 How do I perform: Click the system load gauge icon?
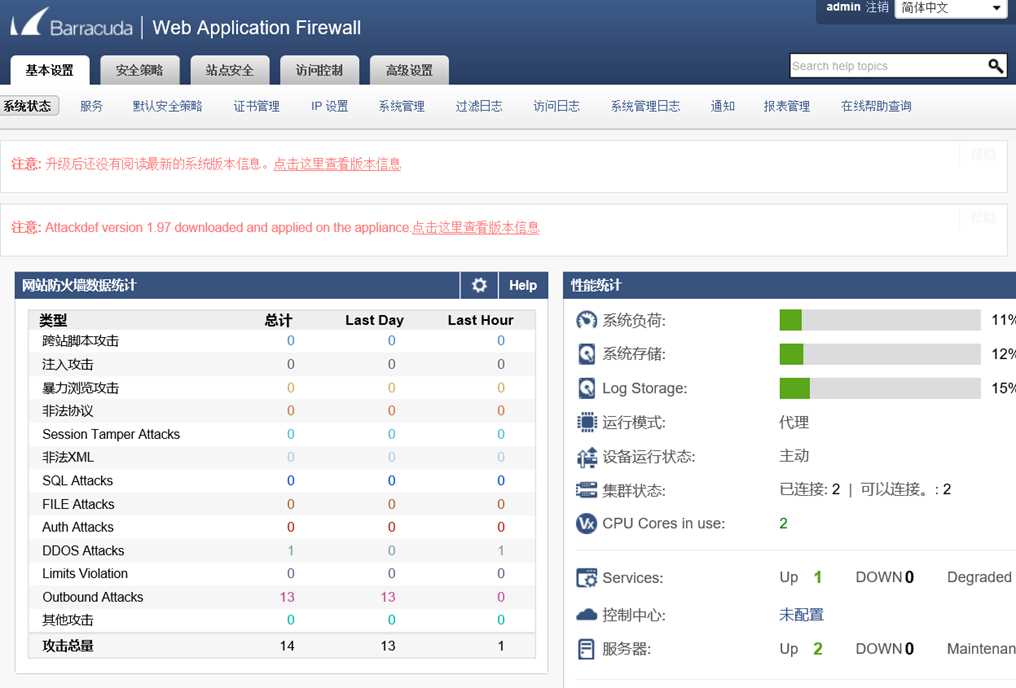click(x=586, y=320)
